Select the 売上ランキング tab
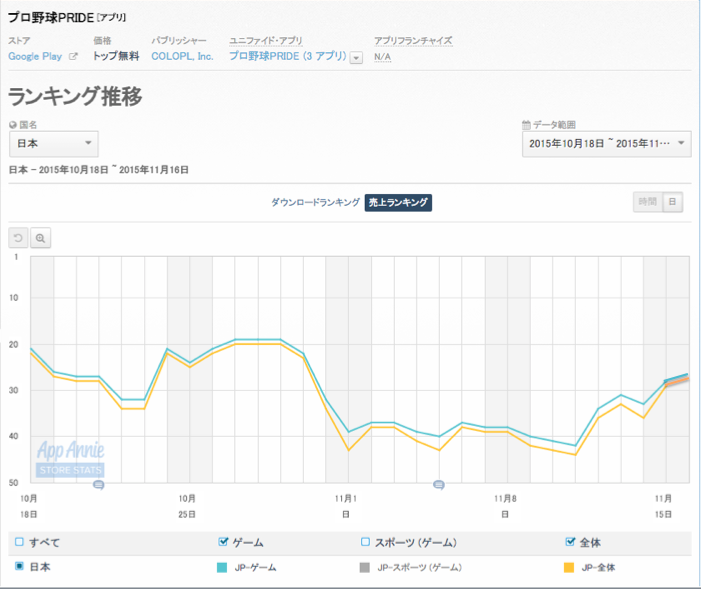Image resolution: width=701 pixels, height=589 pixels. click(398, 202)
